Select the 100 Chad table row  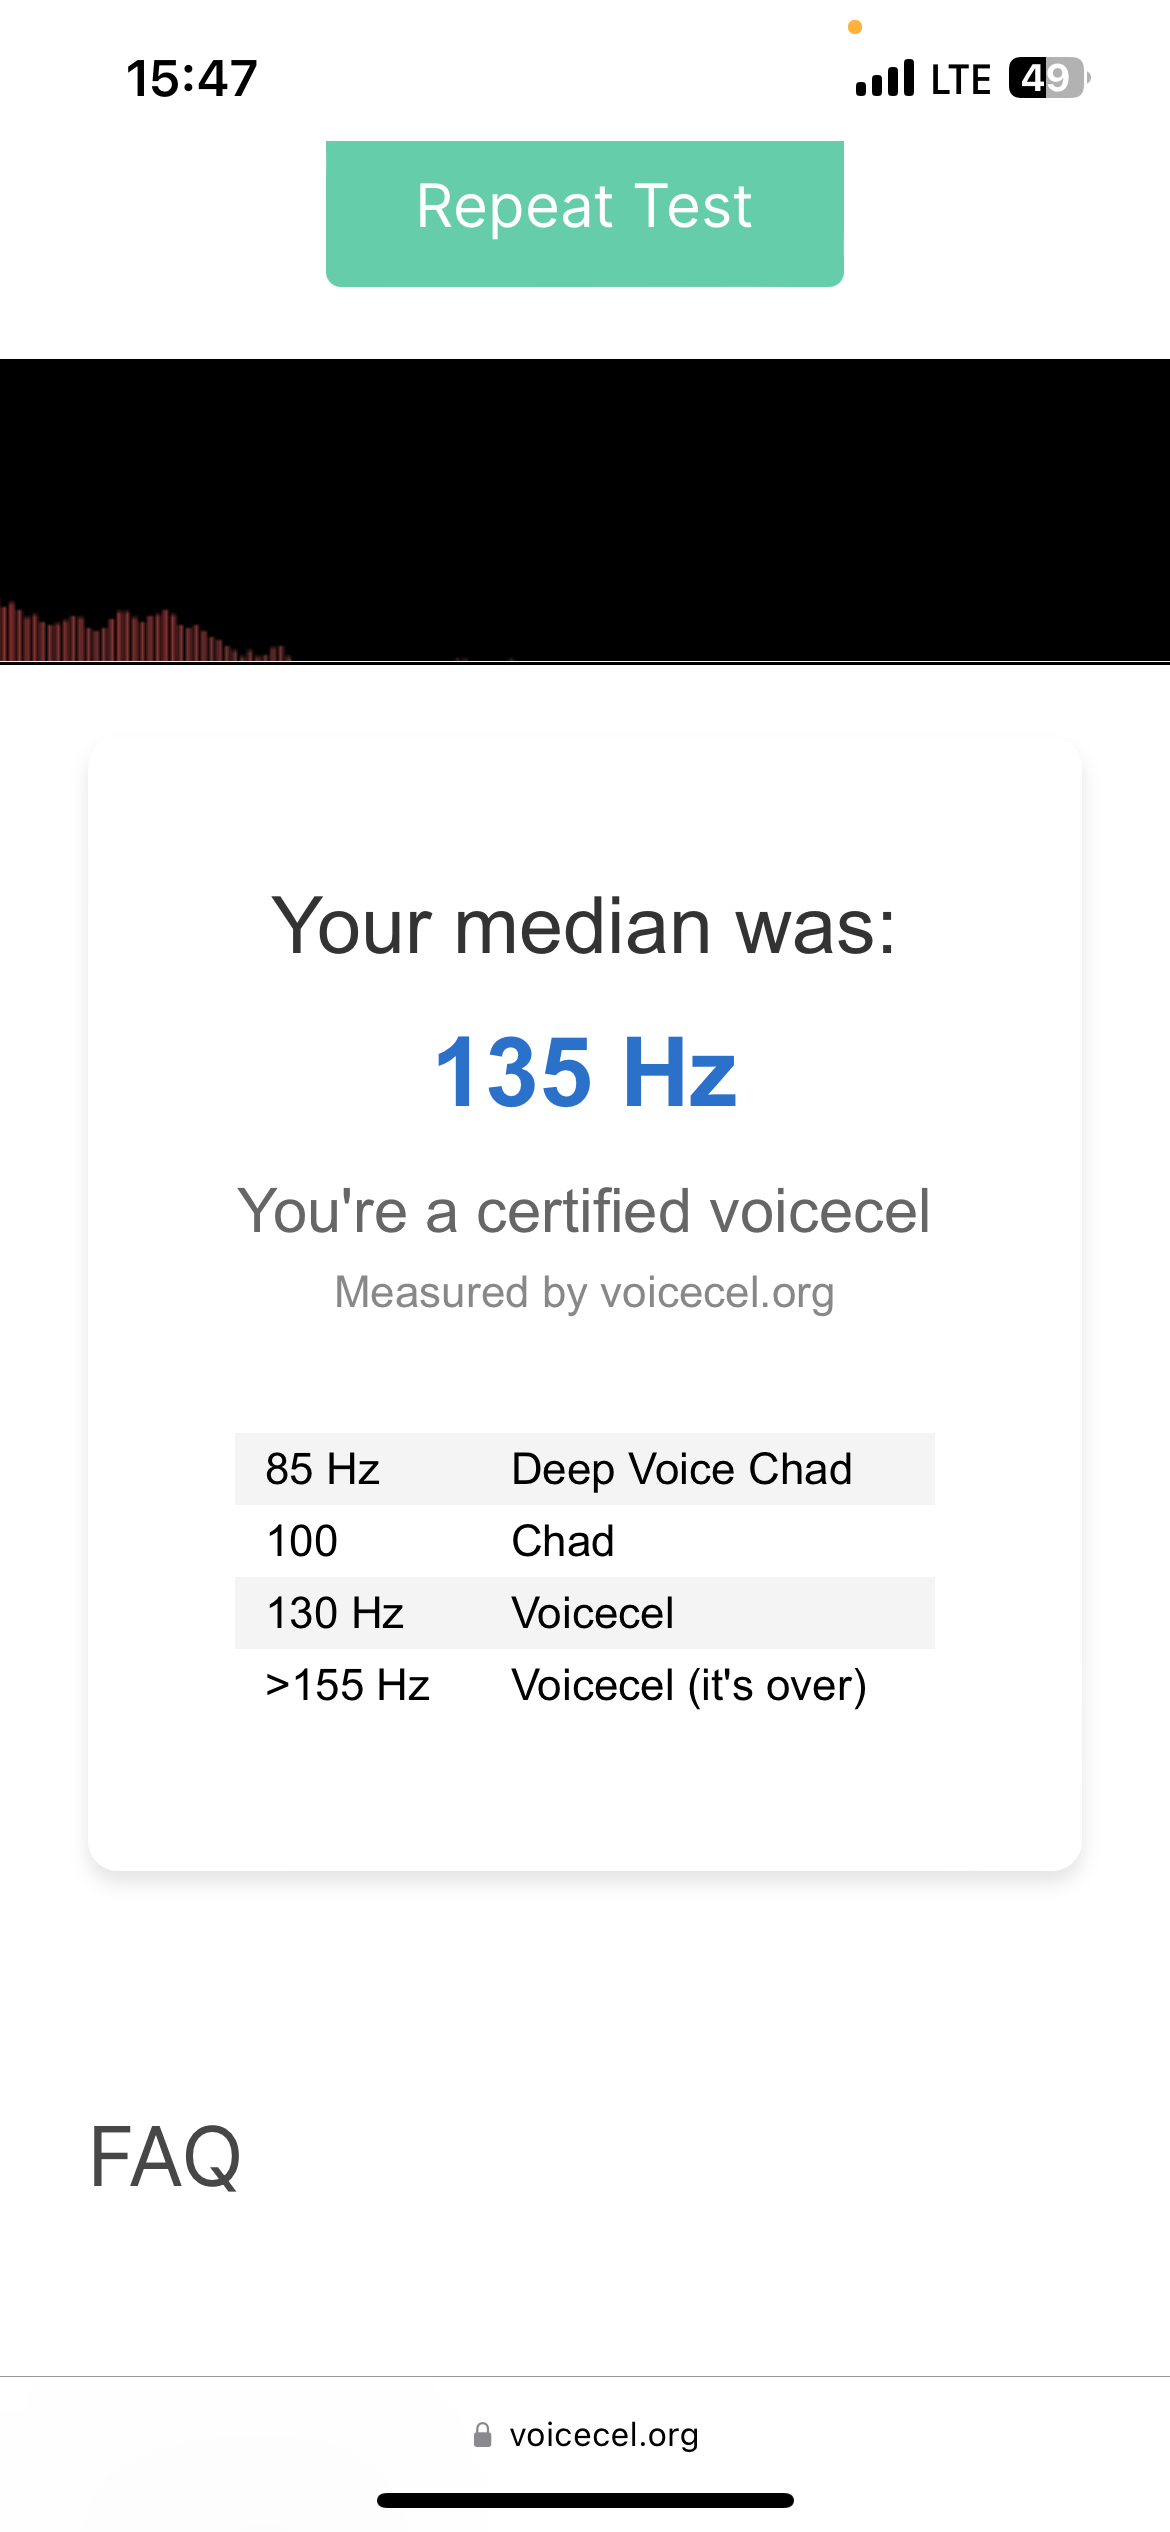click(585, 1541)
